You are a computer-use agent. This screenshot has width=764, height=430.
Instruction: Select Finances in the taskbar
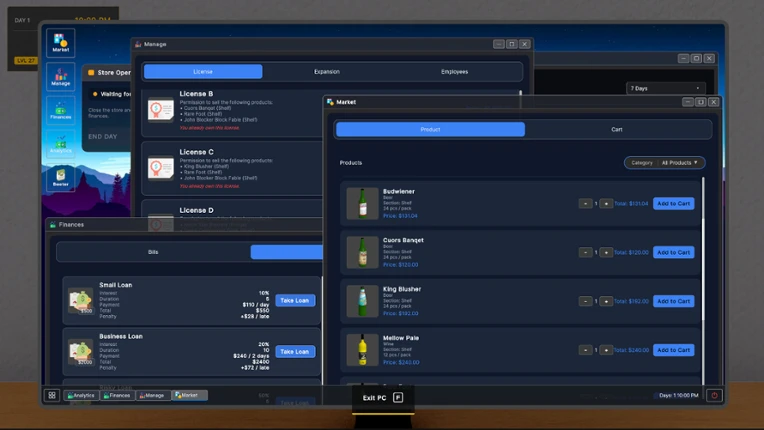click(x=117, y=395)
